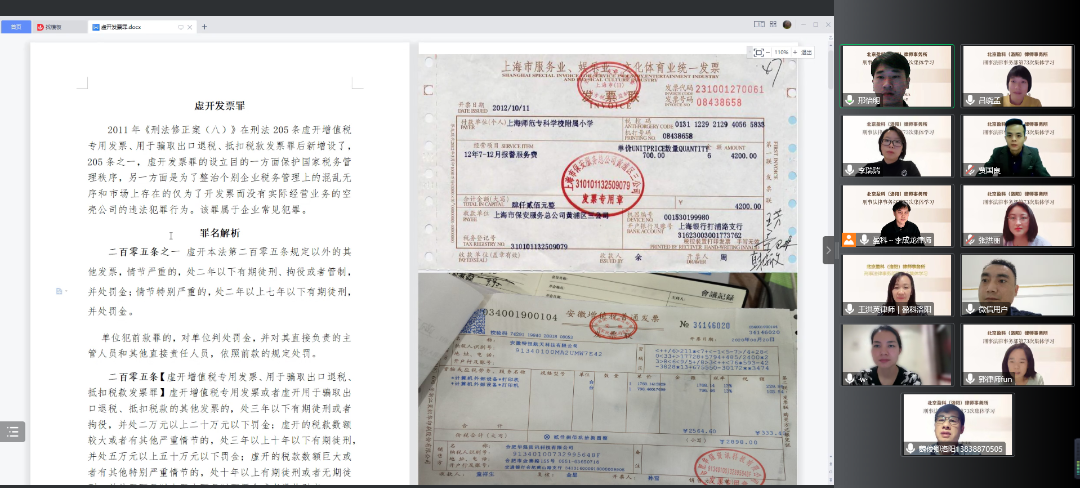Screen dimensions: 1080x488
Task: Collapse the participant video panel arrow
Action: click(829, 250)
